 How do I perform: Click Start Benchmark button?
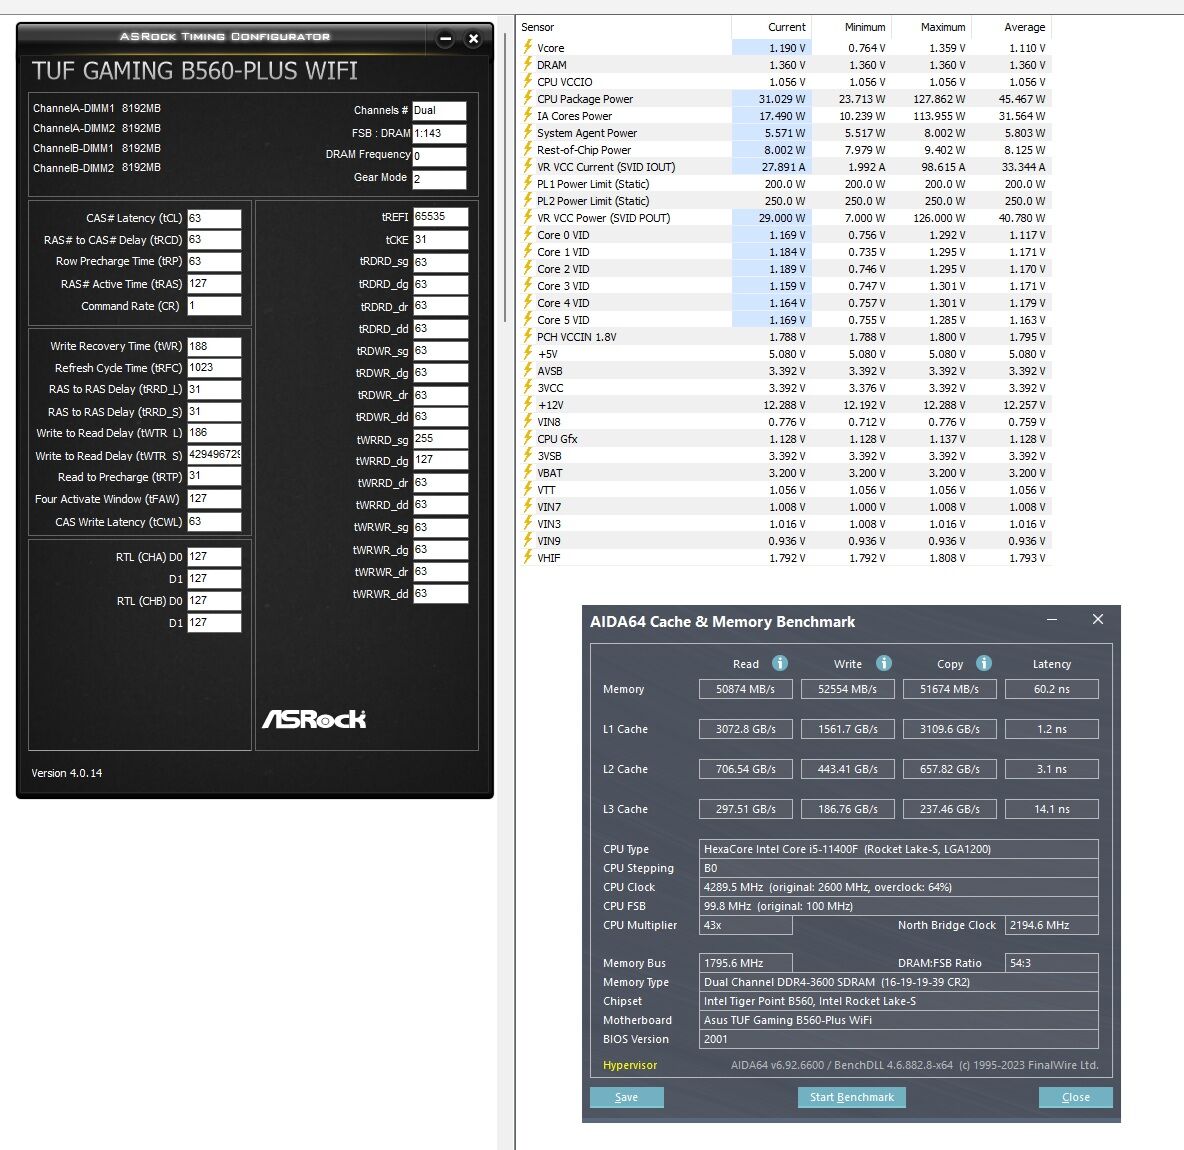852,1097
